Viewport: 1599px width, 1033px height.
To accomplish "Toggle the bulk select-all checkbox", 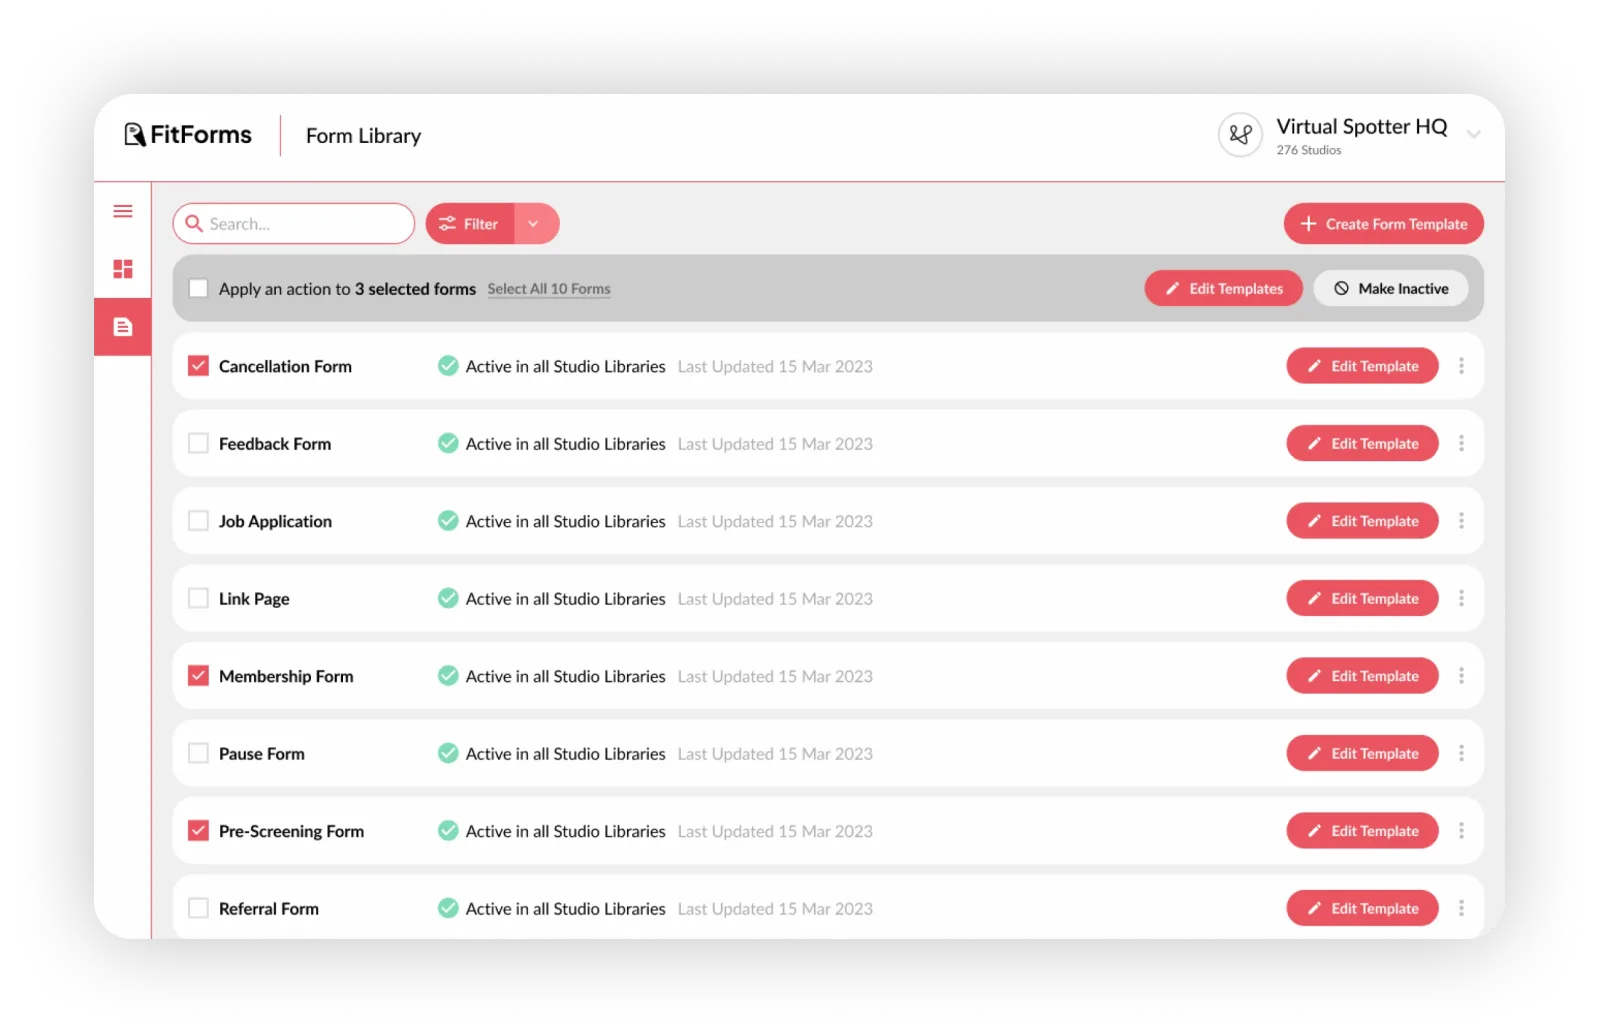I will tap(199, 288).
